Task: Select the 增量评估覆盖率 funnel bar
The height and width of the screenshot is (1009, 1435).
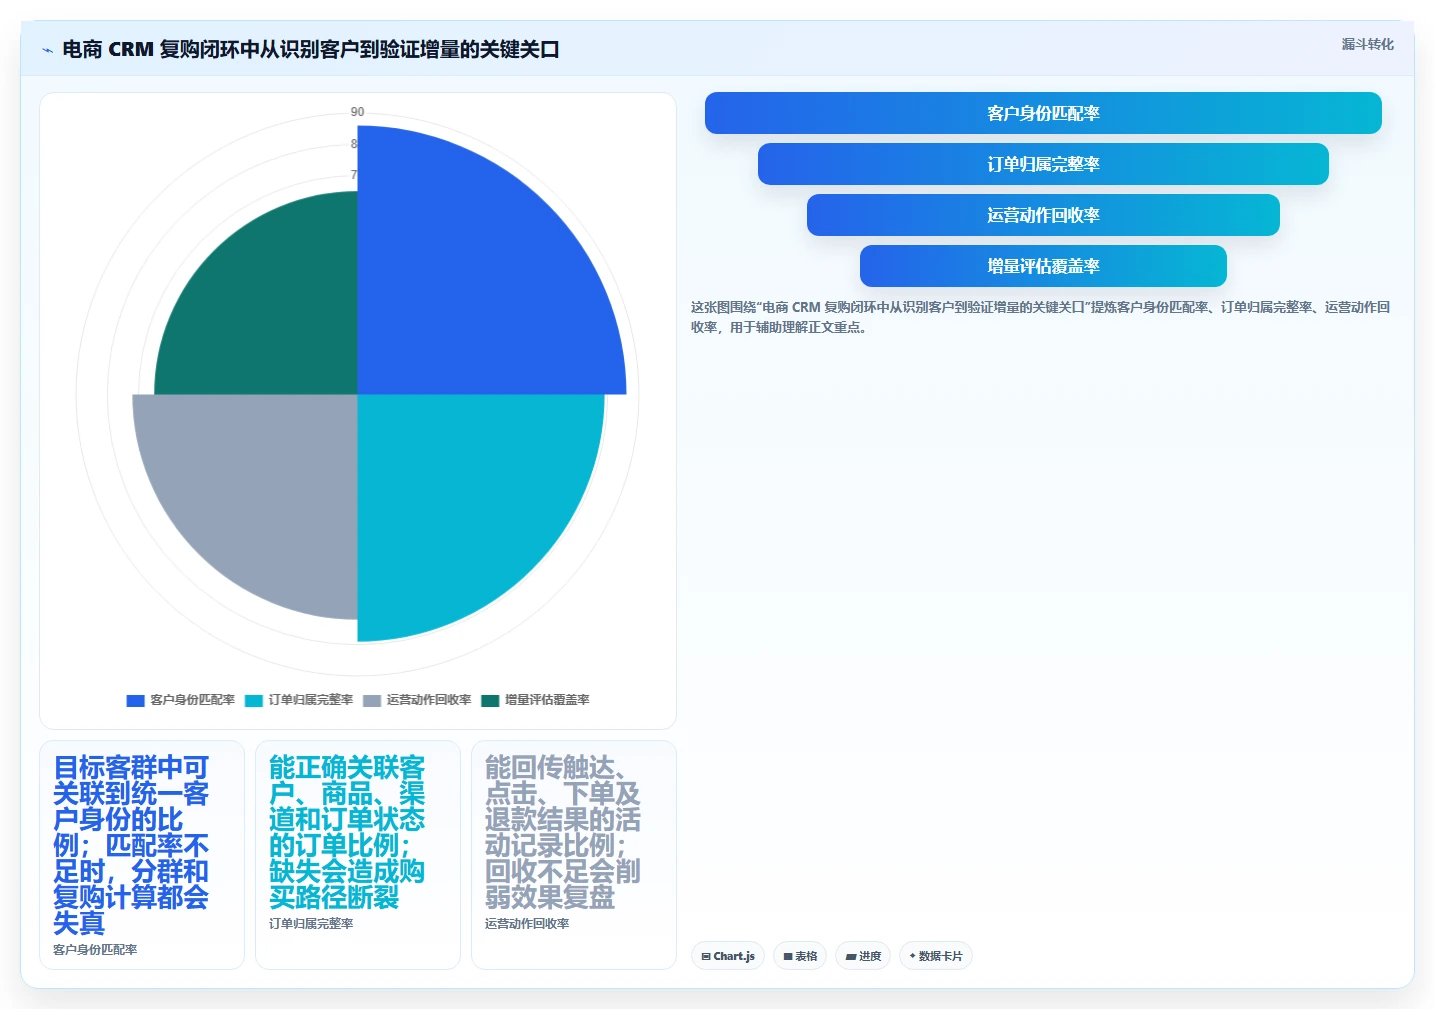Action: [1043, 266]
